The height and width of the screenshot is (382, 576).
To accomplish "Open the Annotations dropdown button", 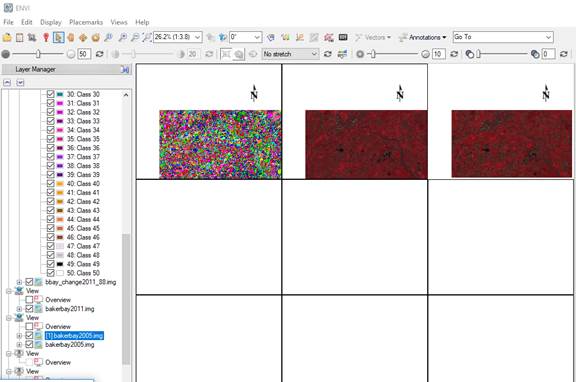I will pyautogui.click(x=423, y=37).
